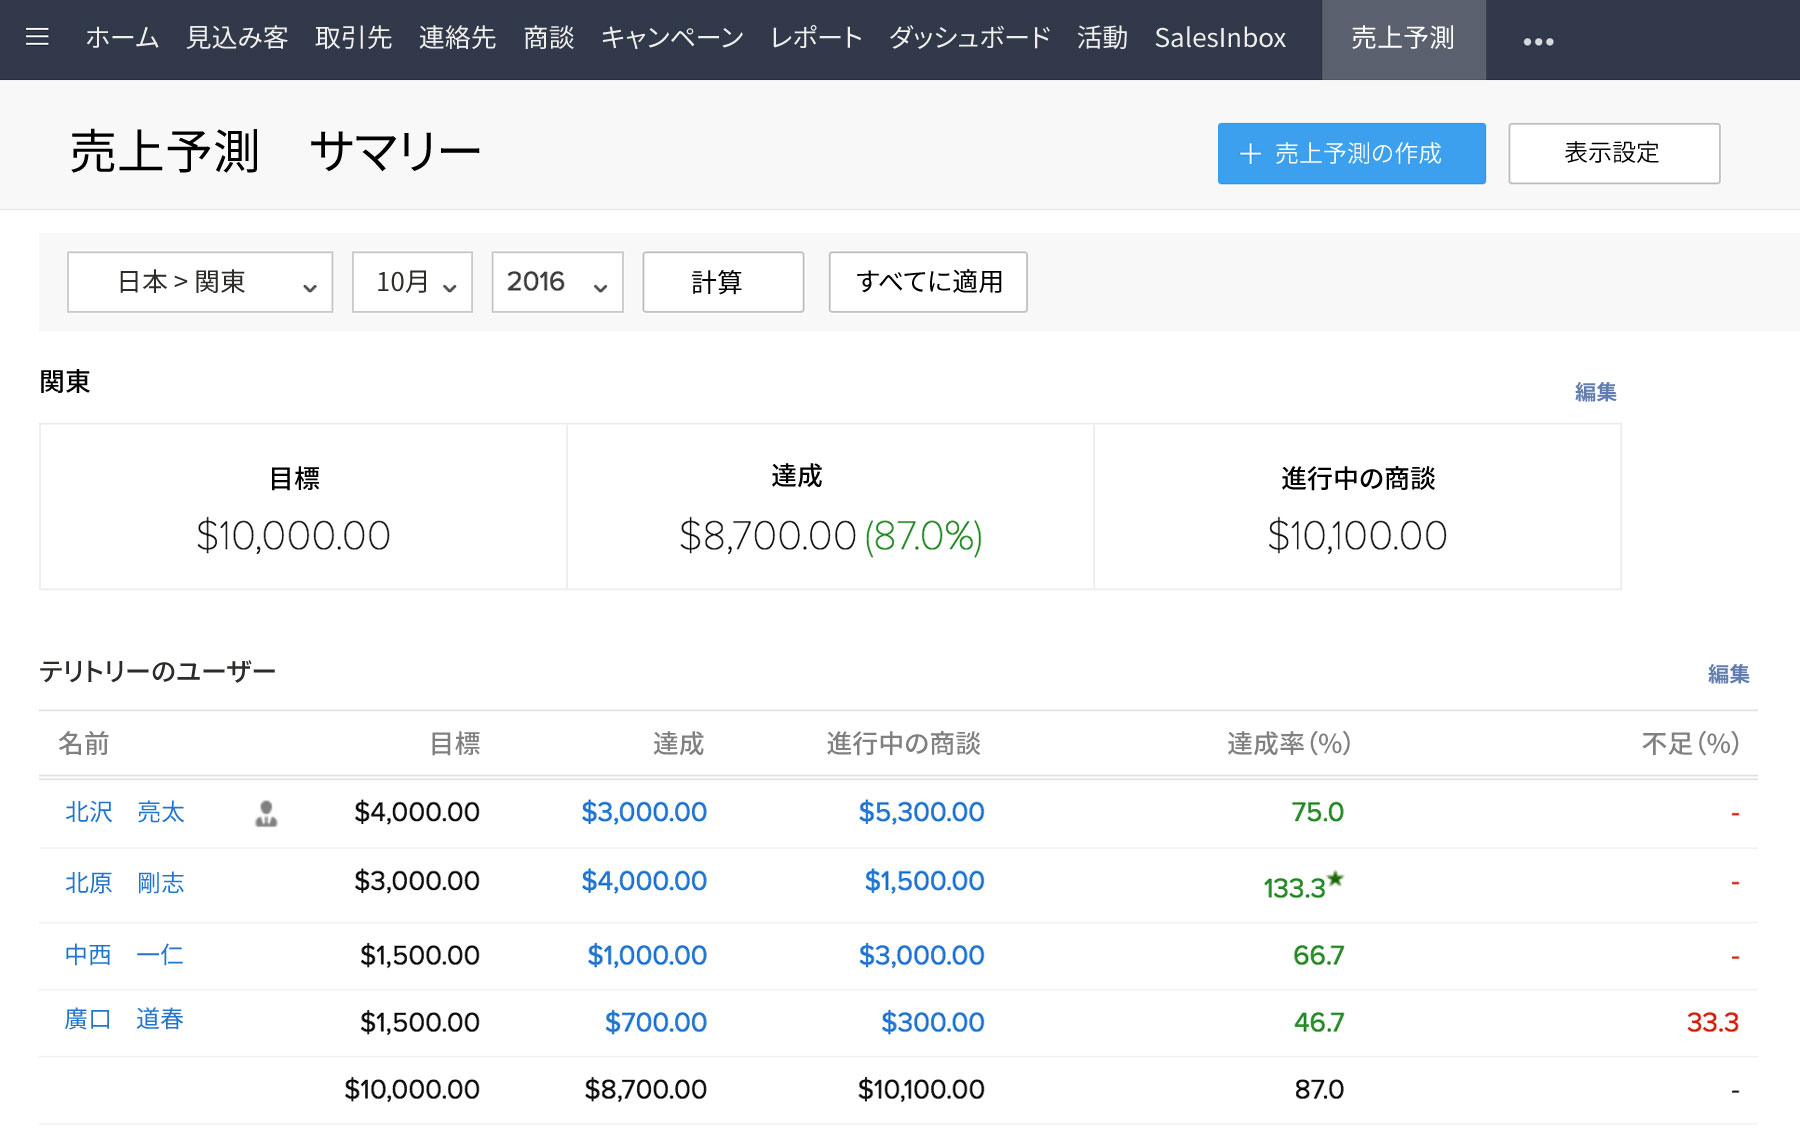1800x1147 pixels.
Task: Click the three-dot more options icon
Action: 1537,41
